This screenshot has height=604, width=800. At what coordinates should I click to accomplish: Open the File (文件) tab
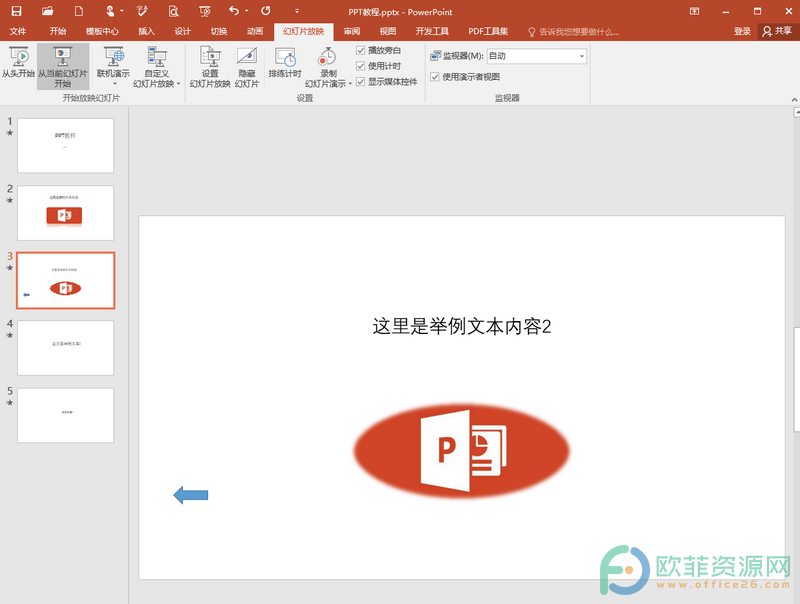pos(17,32)
